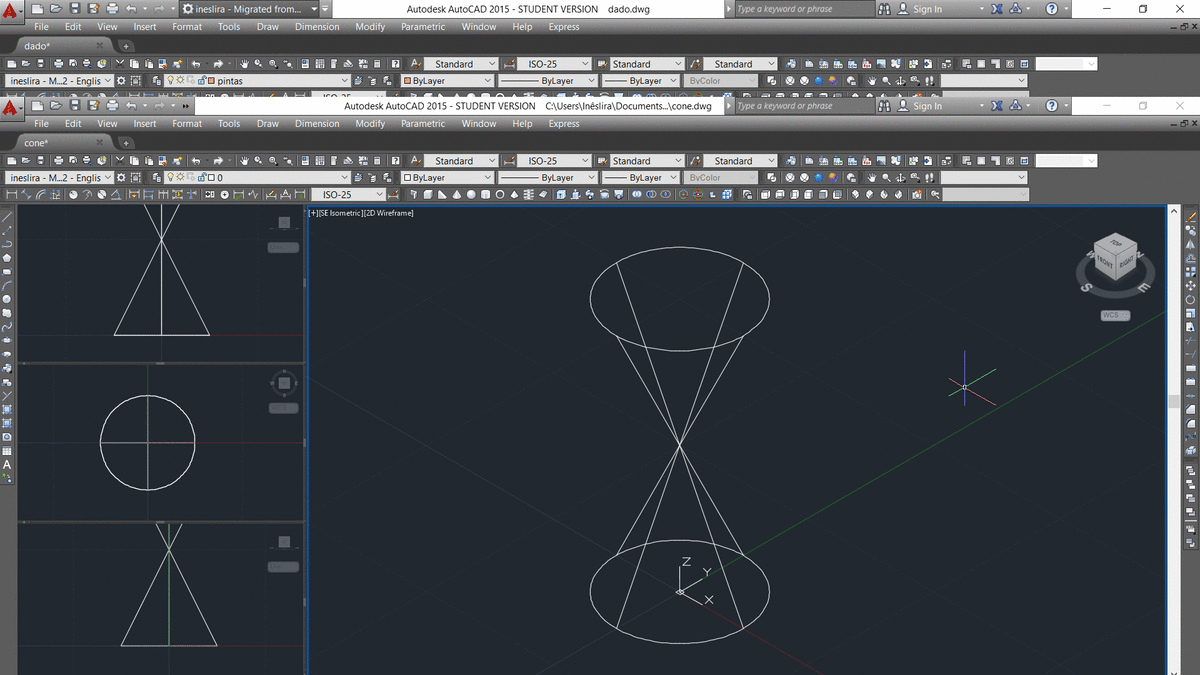Select the Table tool in Draw toolbar
Screen dimensions: 1200x675
tap(7, 450)
